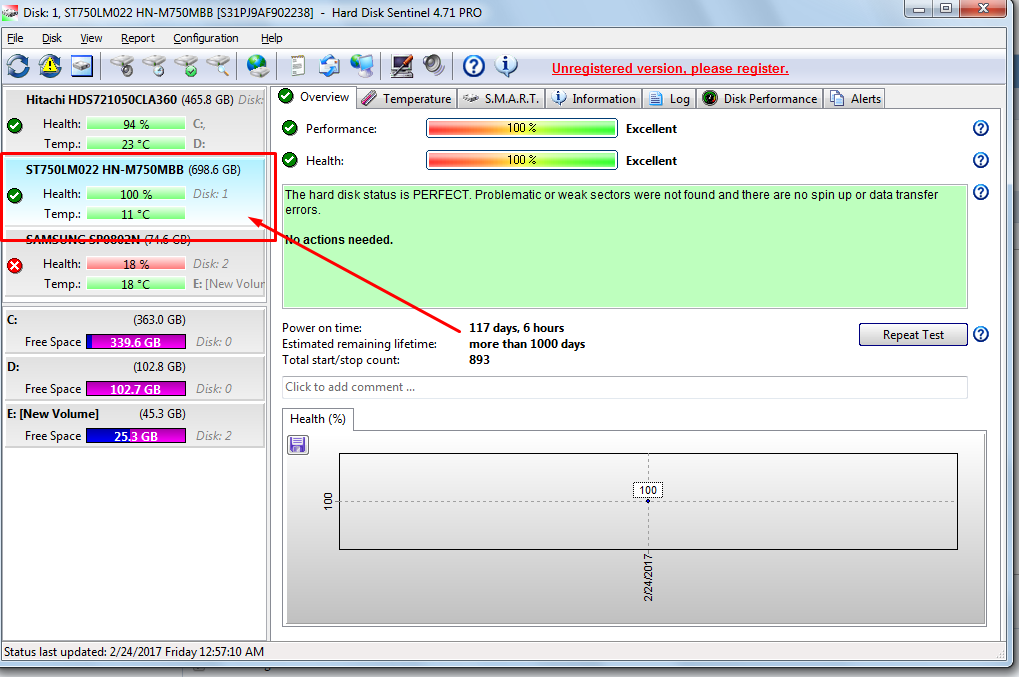Click the Hitachi temperature 23 °C bar
Image resolution: width=1019 pixels, height=677 pixels.
click(136, 144)
